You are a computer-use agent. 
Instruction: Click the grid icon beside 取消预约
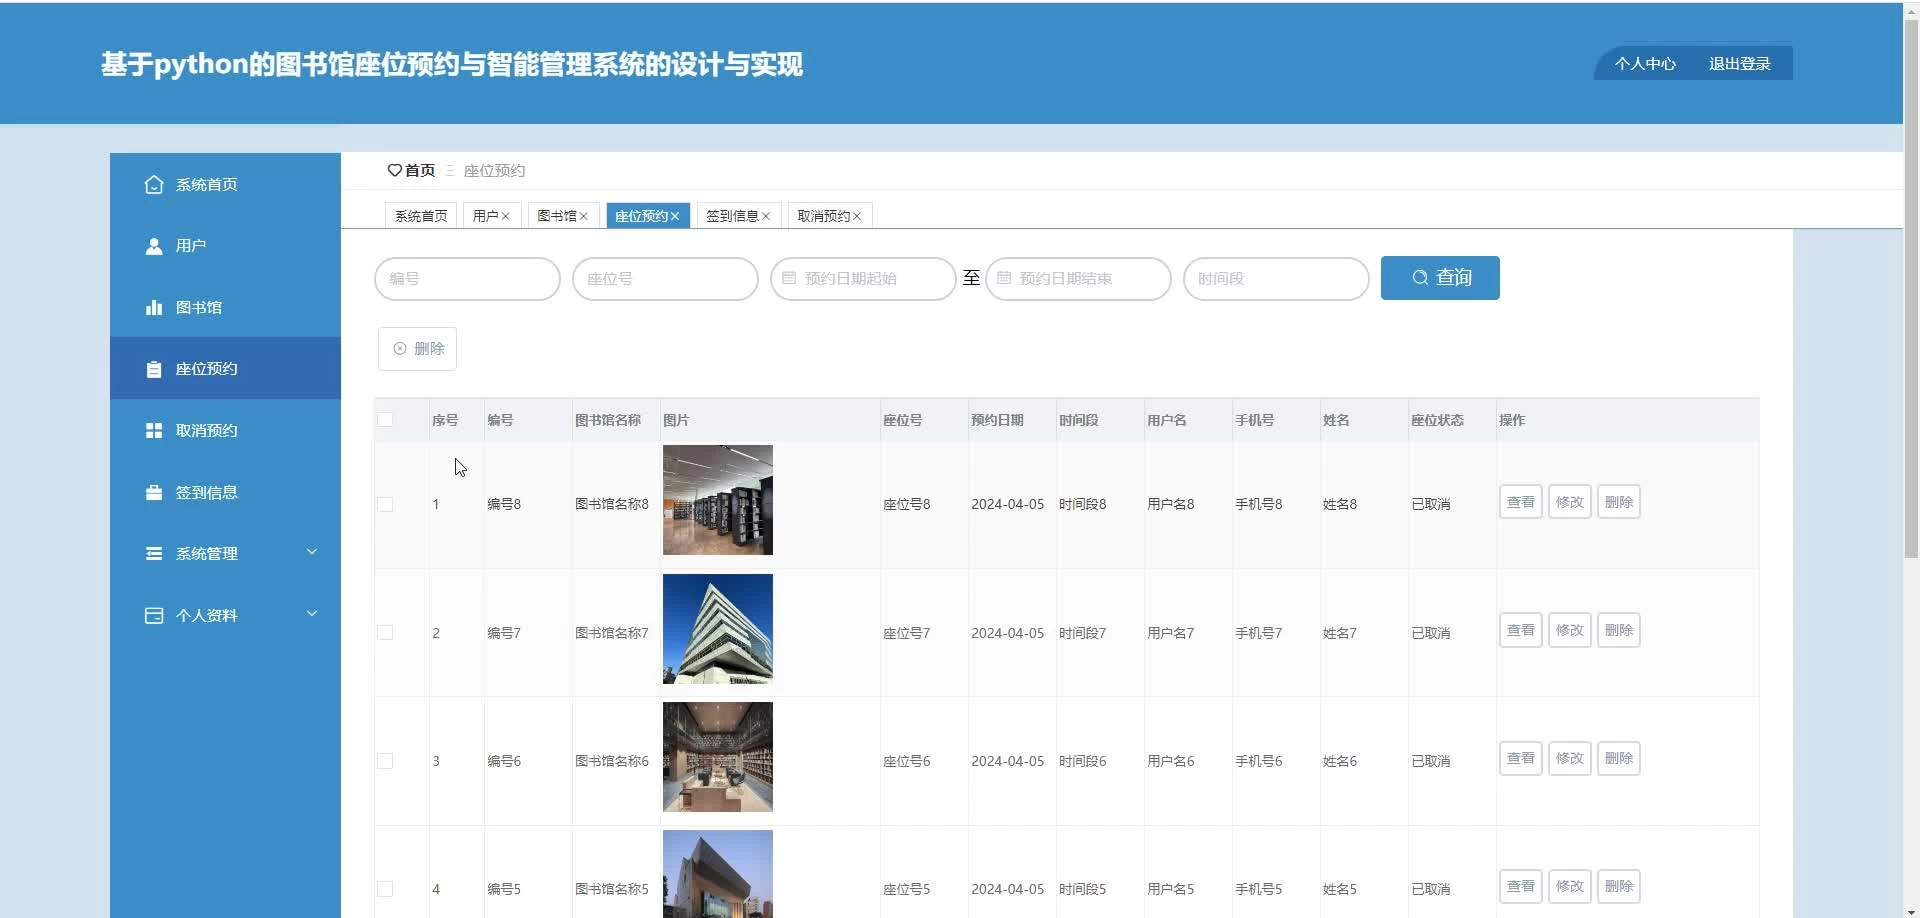153,431
